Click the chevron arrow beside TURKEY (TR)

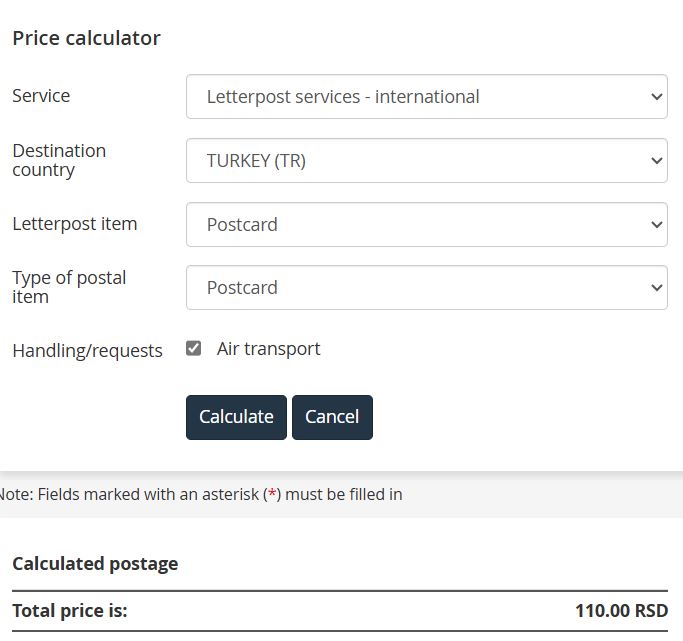pos(656,160)
